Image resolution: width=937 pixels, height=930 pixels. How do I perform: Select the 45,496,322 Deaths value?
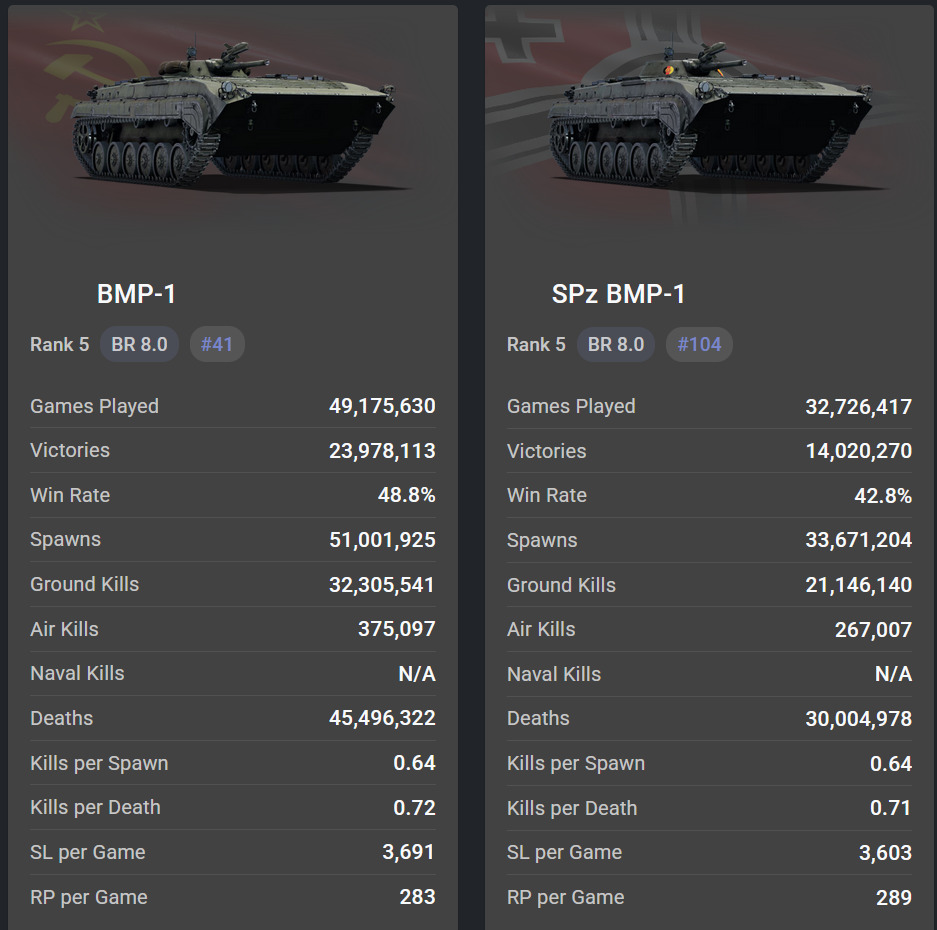coord(382,718)
